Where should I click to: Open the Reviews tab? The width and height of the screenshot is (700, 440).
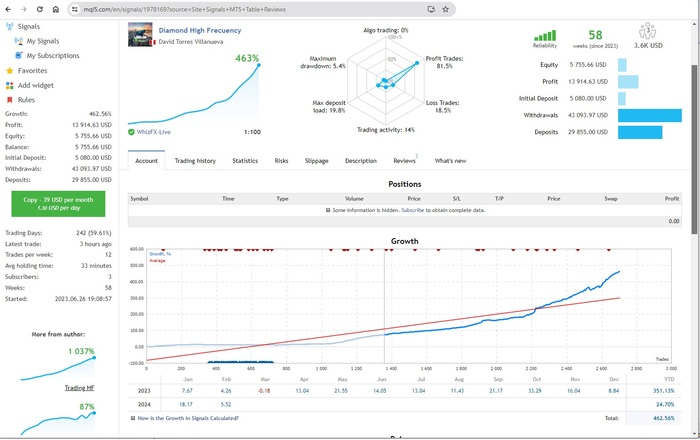pyautogui.click(x=404, y=161)
